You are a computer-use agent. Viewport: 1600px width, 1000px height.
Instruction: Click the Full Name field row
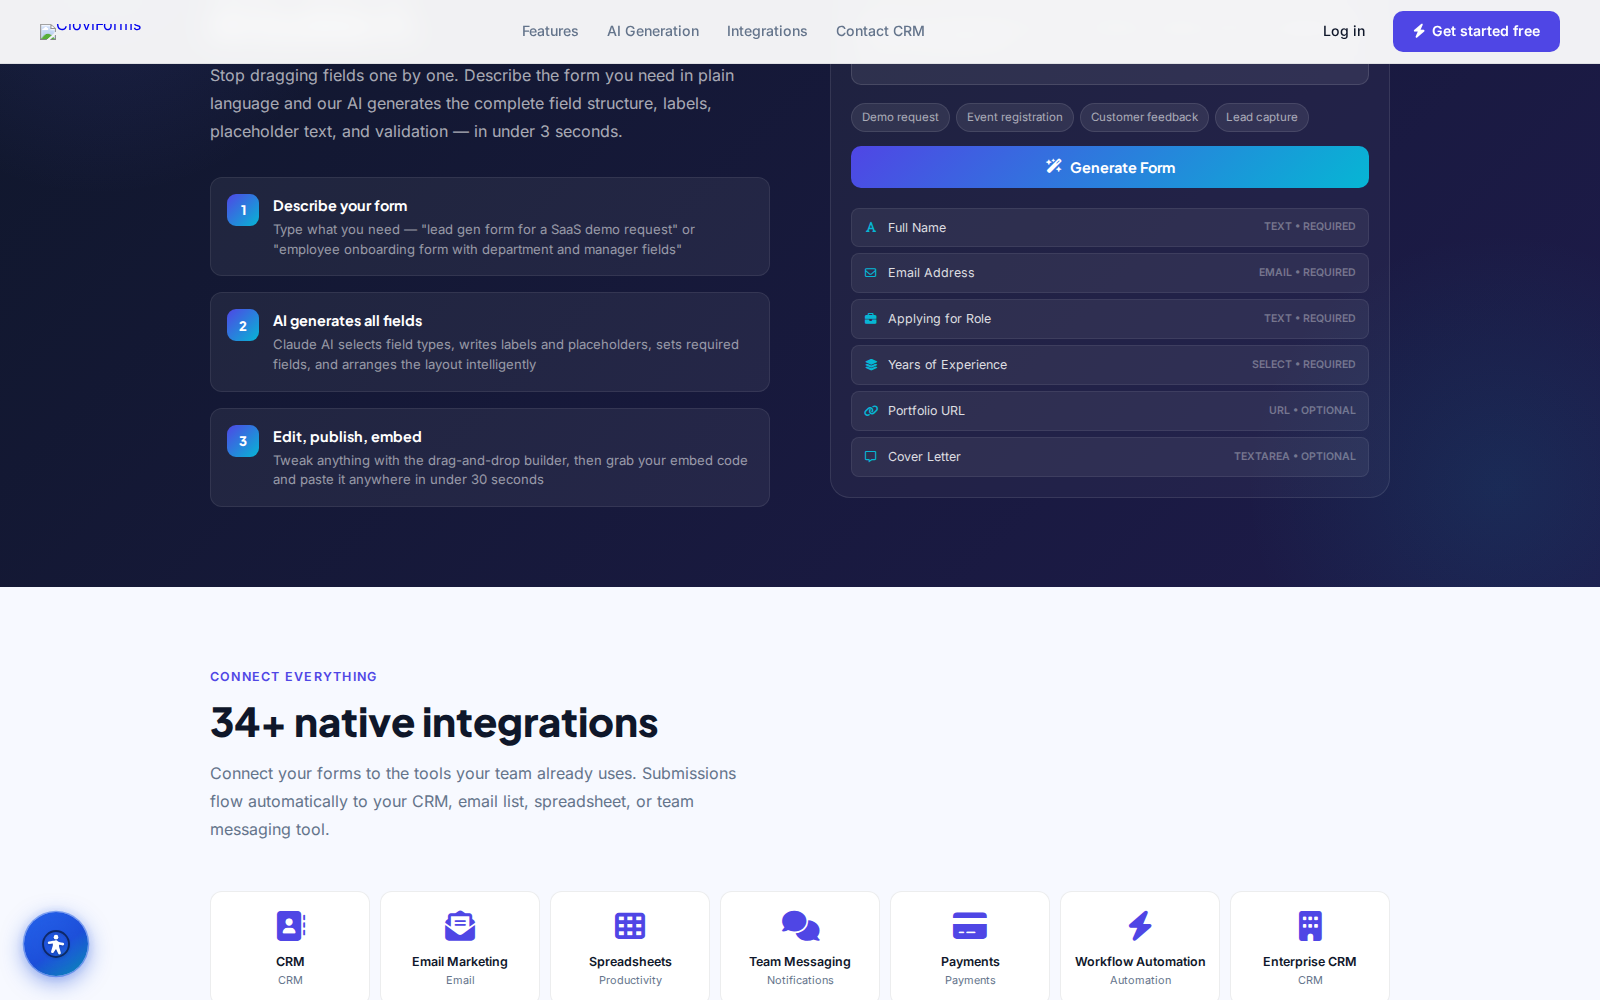(1110, 227)
